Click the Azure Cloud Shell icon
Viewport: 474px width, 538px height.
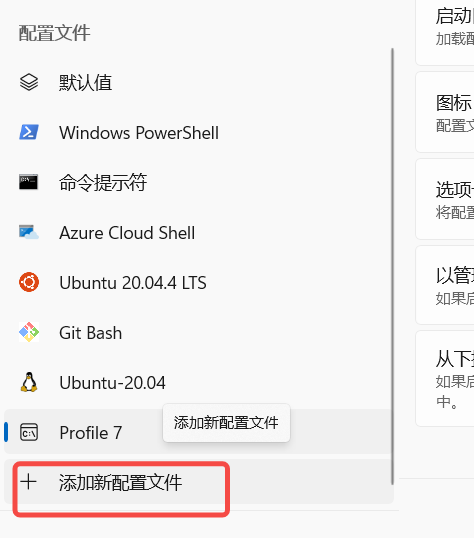tap(29, 232)
